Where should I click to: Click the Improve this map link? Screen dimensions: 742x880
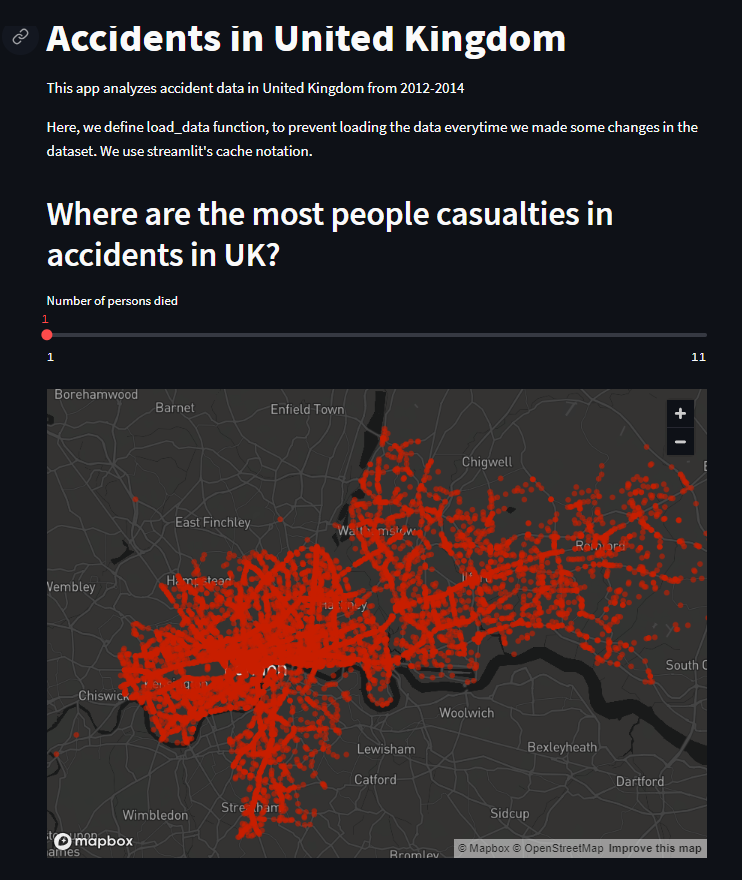(x=654, y=848)
